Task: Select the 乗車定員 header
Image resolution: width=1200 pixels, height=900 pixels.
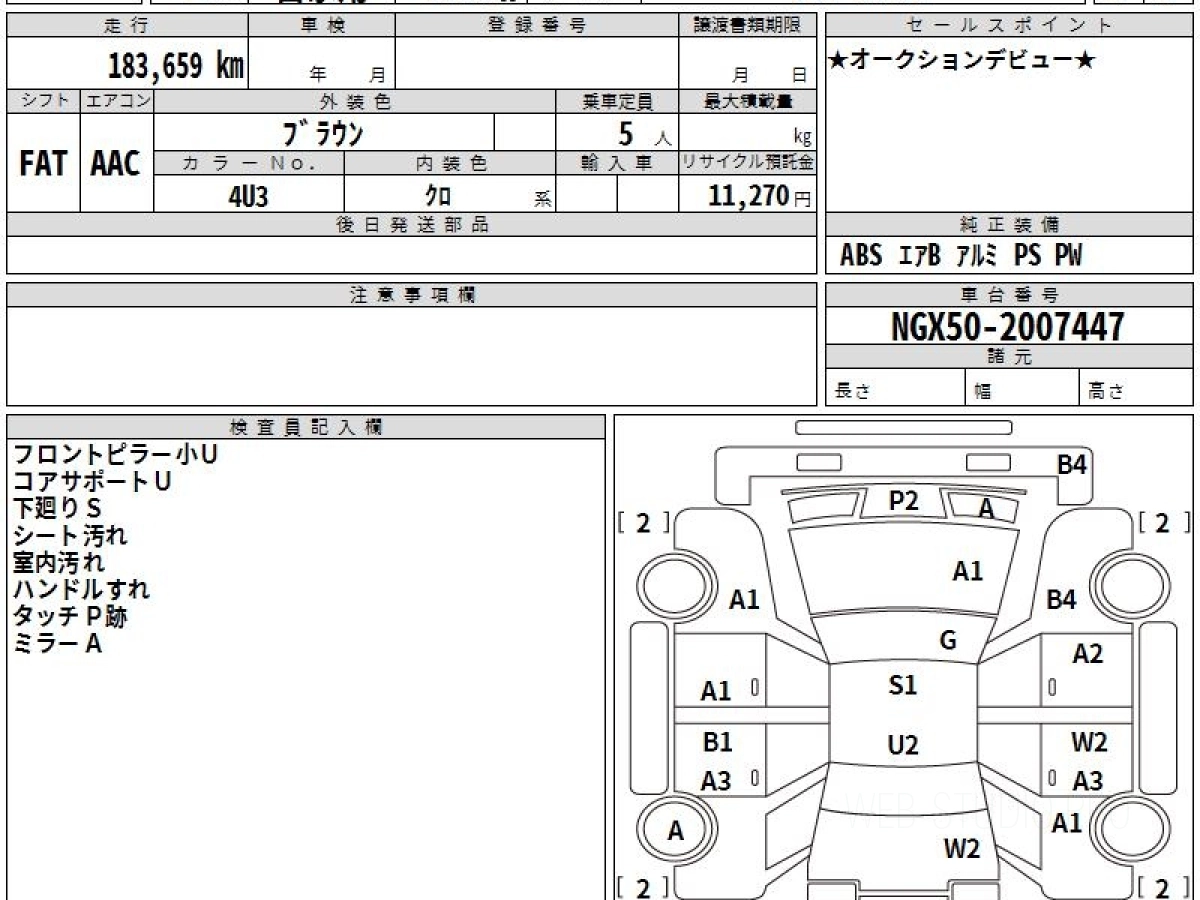Action: [x=617, y=101]
